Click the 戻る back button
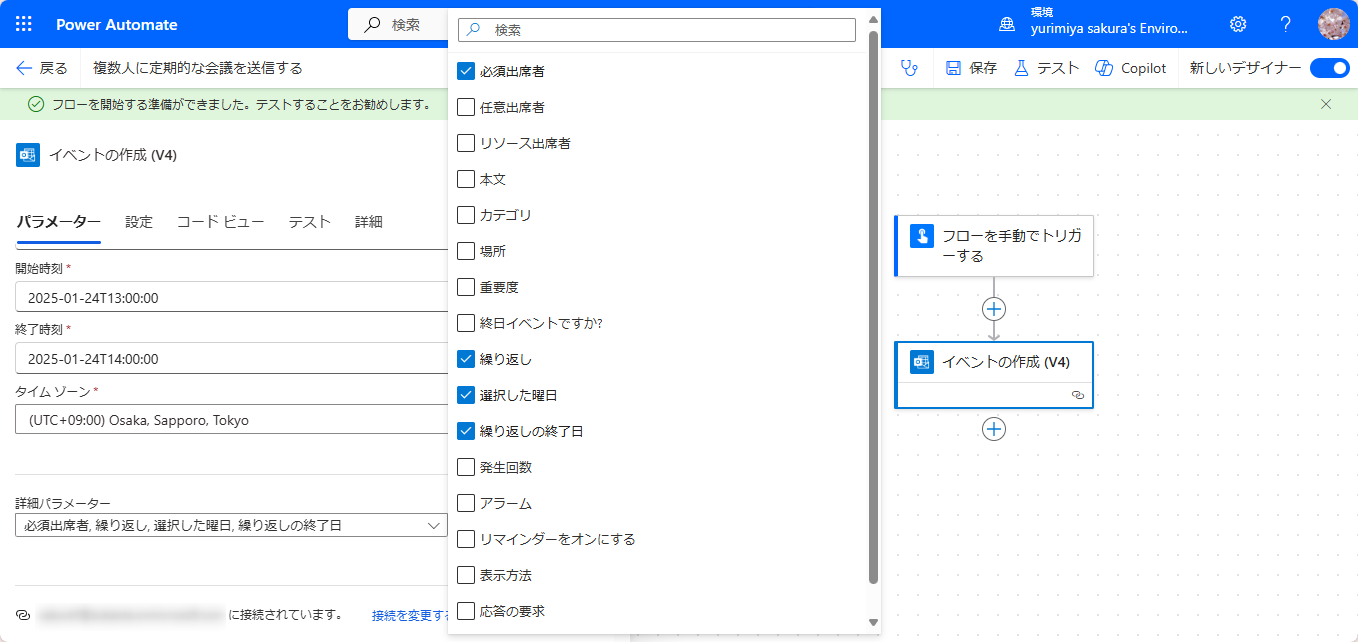This screenshot has height=642, width=1358. (x=42, y=68)
